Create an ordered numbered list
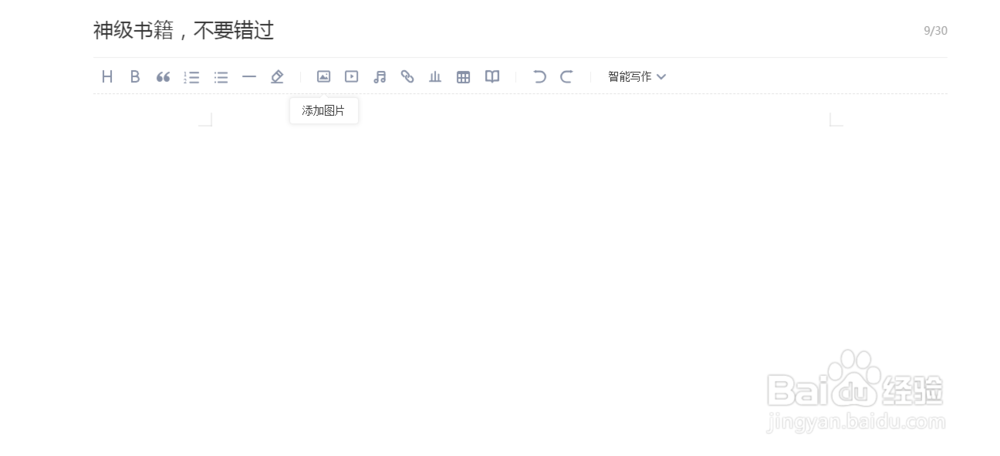 click(x=191, y=77)
